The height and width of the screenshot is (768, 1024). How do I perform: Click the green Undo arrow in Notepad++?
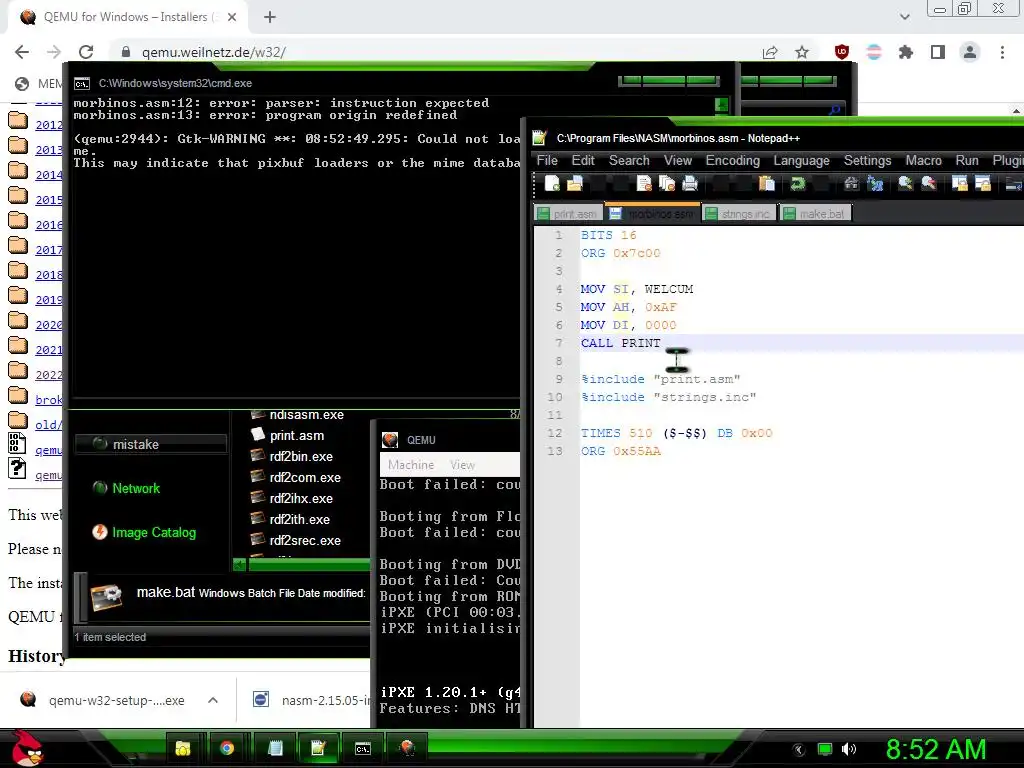797,184
